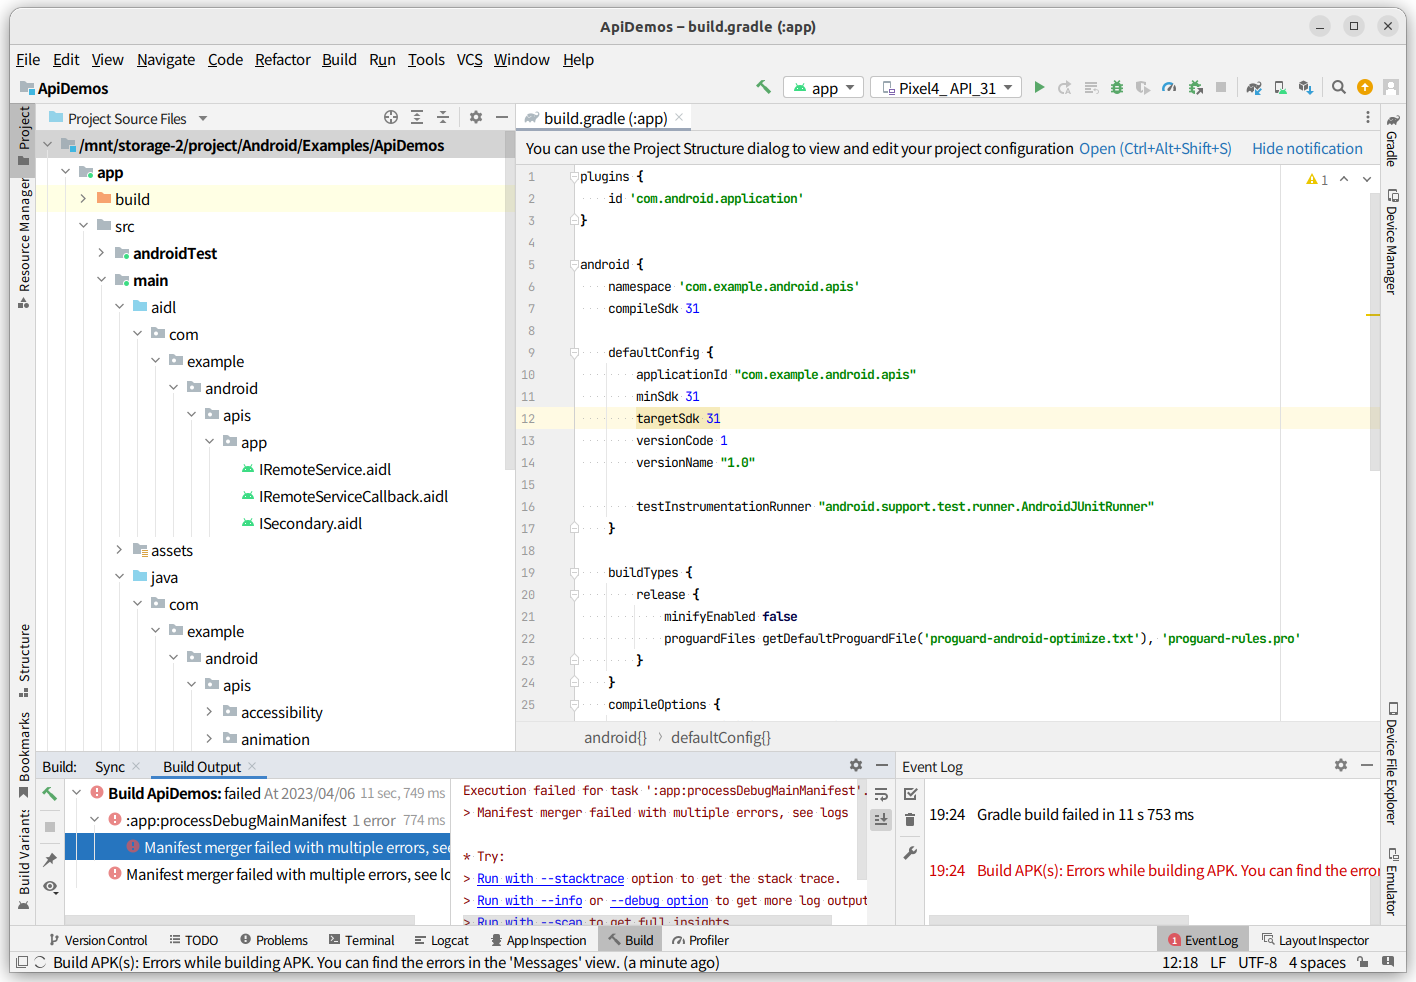Toggle soft-wrap in build output
The height and width of the screenshot is (982, 1416).
881,794
